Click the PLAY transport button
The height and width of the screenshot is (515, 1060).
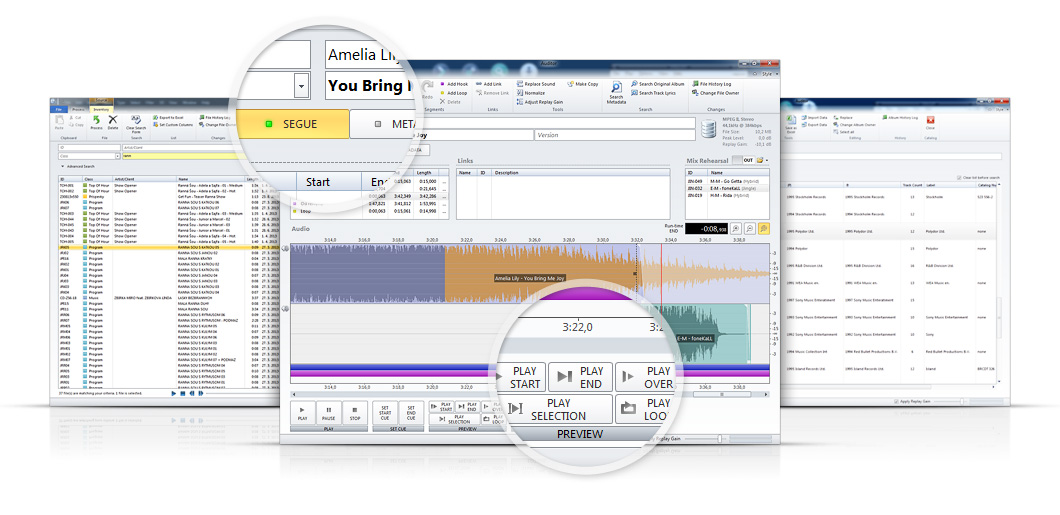point(302,412)
